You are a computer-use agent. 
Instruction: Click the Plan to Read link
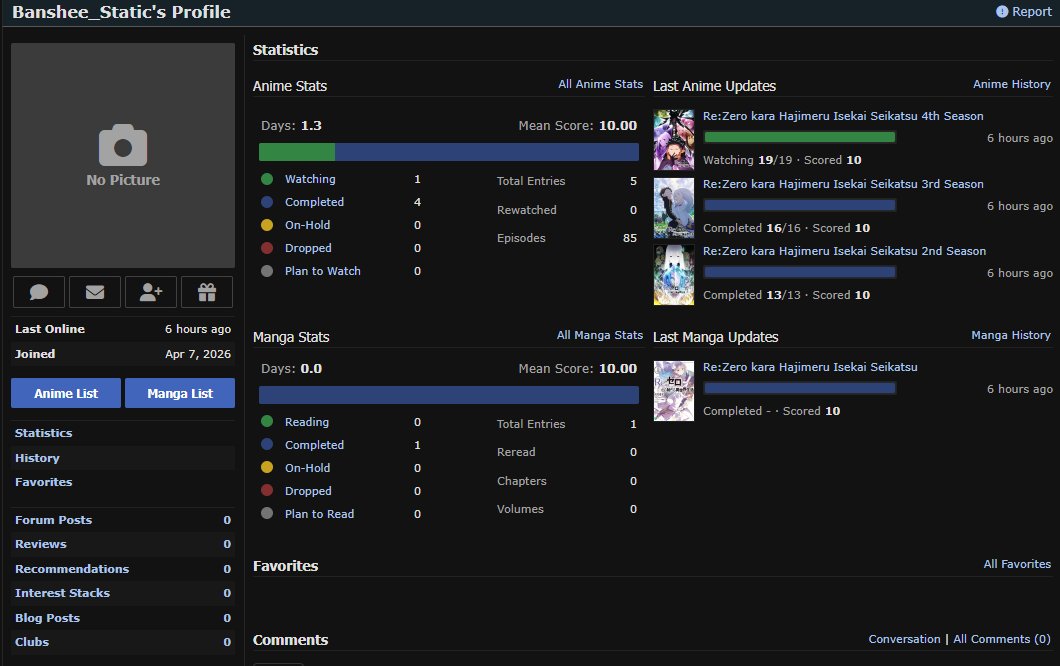[x=319, y=514]
